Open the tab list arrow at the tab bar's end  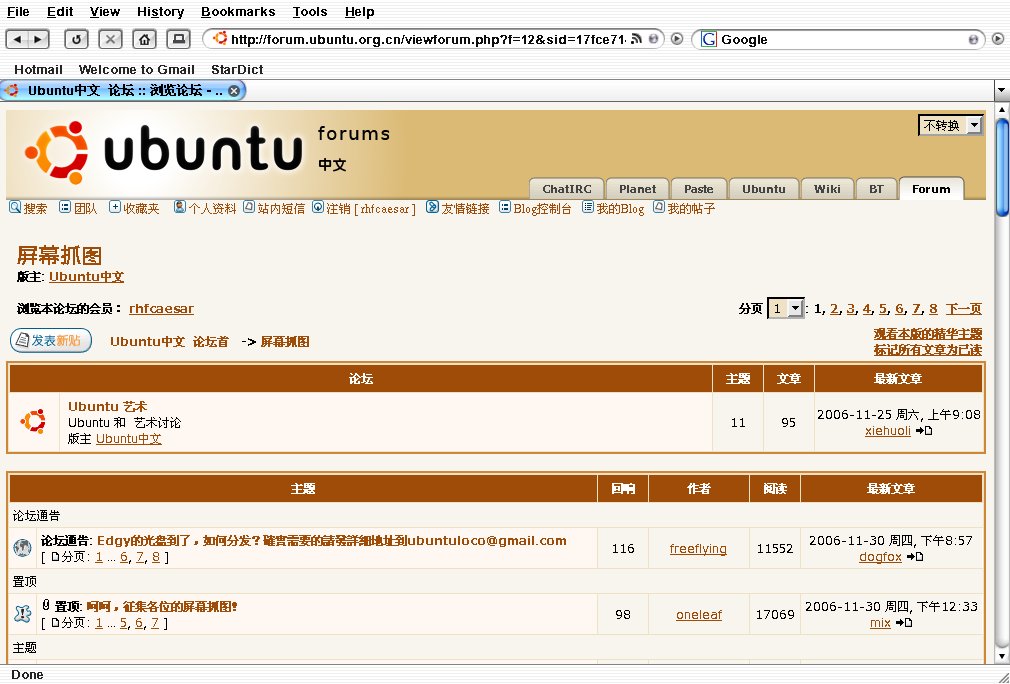coord(1002,90)
